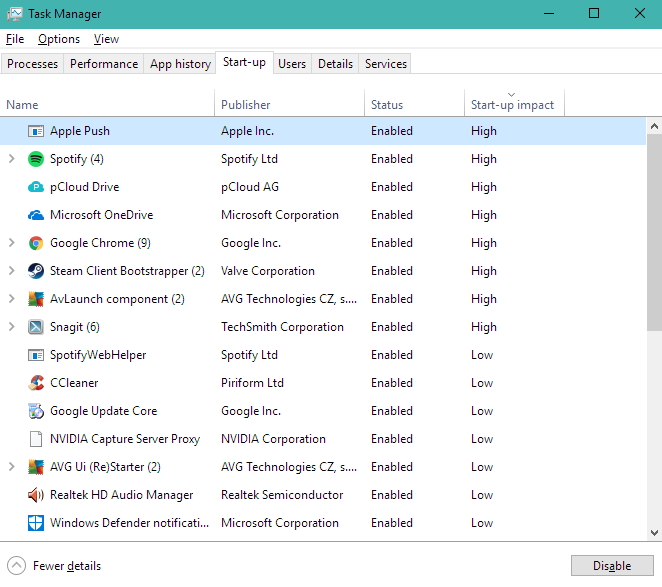662x587 pixels.
Task: Select the Windows Defender notification row name
Action: 129,523
